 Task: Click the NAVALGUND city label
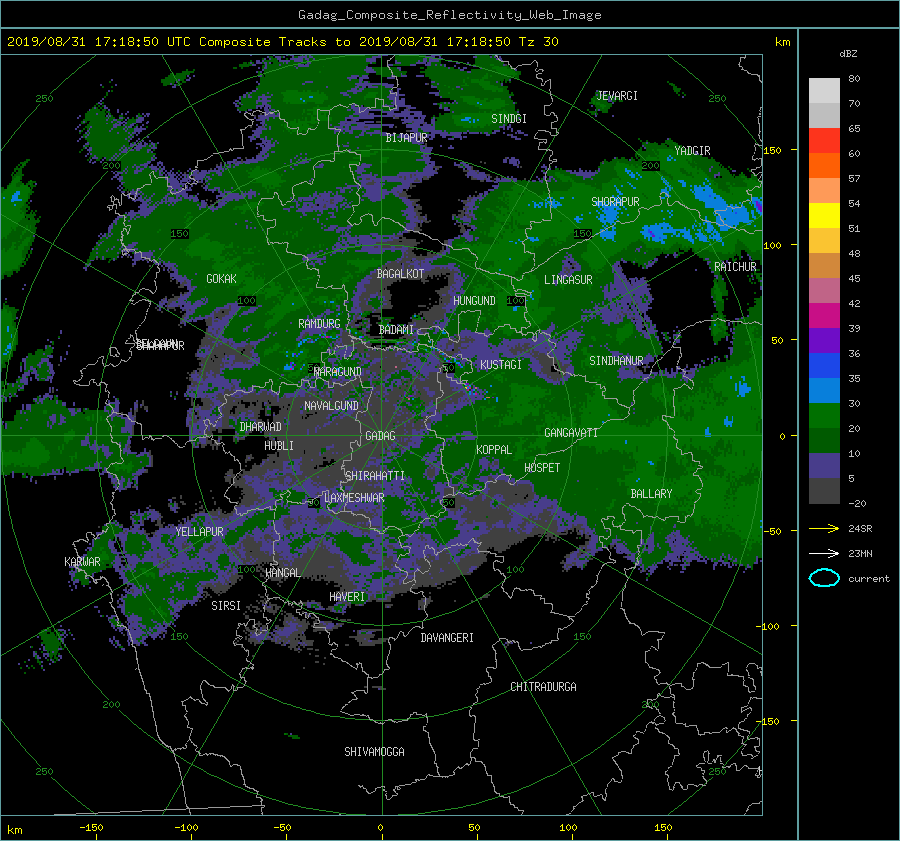pos(331,405)
